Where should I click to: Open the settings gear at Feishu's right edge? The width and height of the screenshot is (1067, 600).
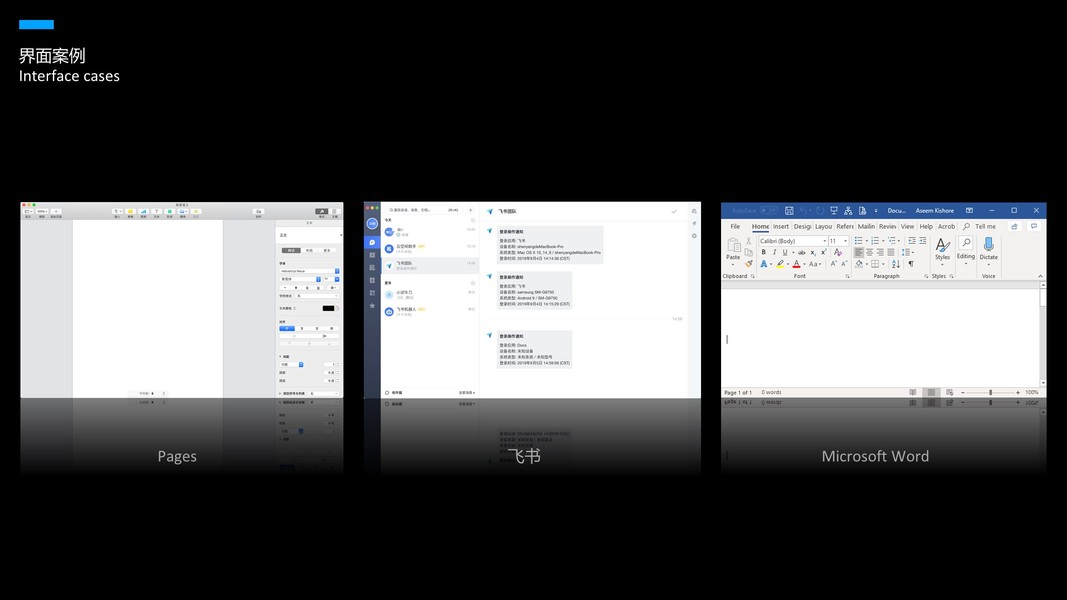[694, 236]
